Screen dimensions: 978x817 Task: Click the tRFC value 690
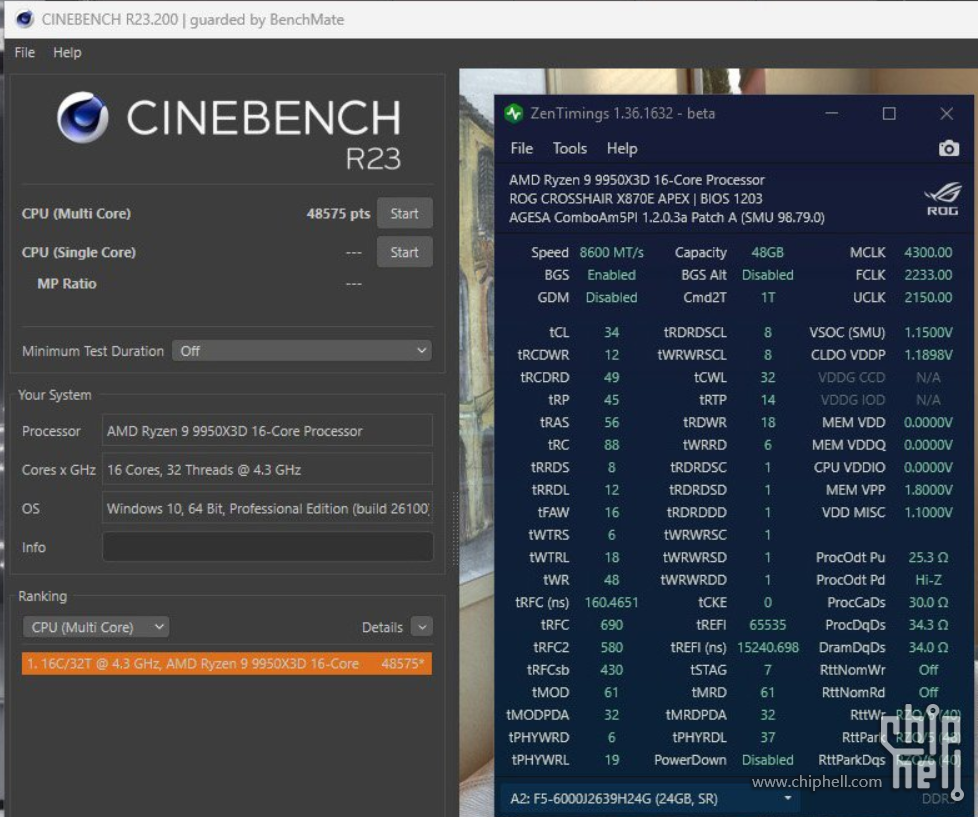(611, 625)
